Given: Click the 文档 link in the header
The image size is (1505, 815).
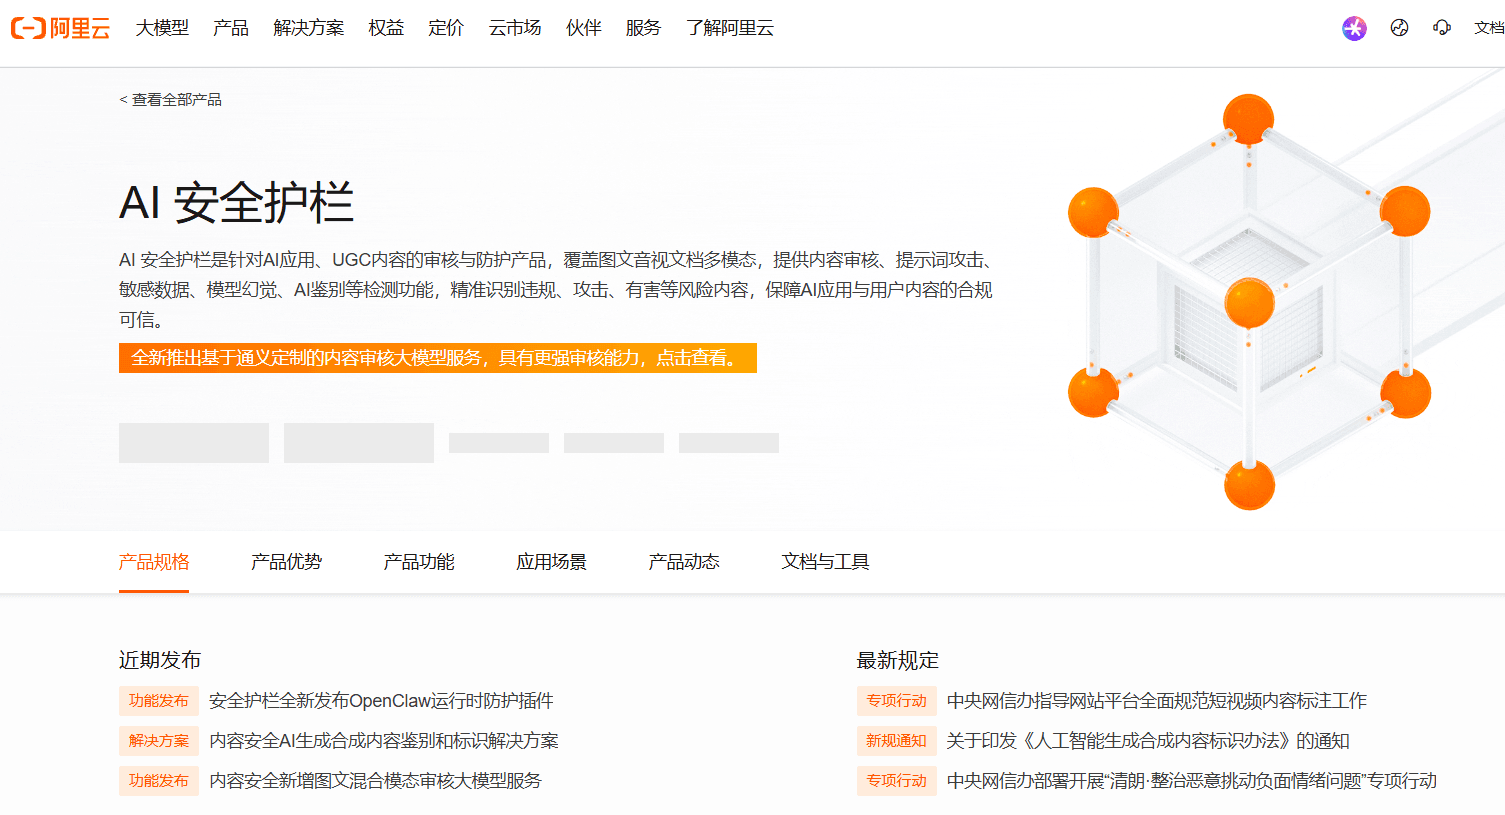Looking at the screenshot, I should (1489, 28).
